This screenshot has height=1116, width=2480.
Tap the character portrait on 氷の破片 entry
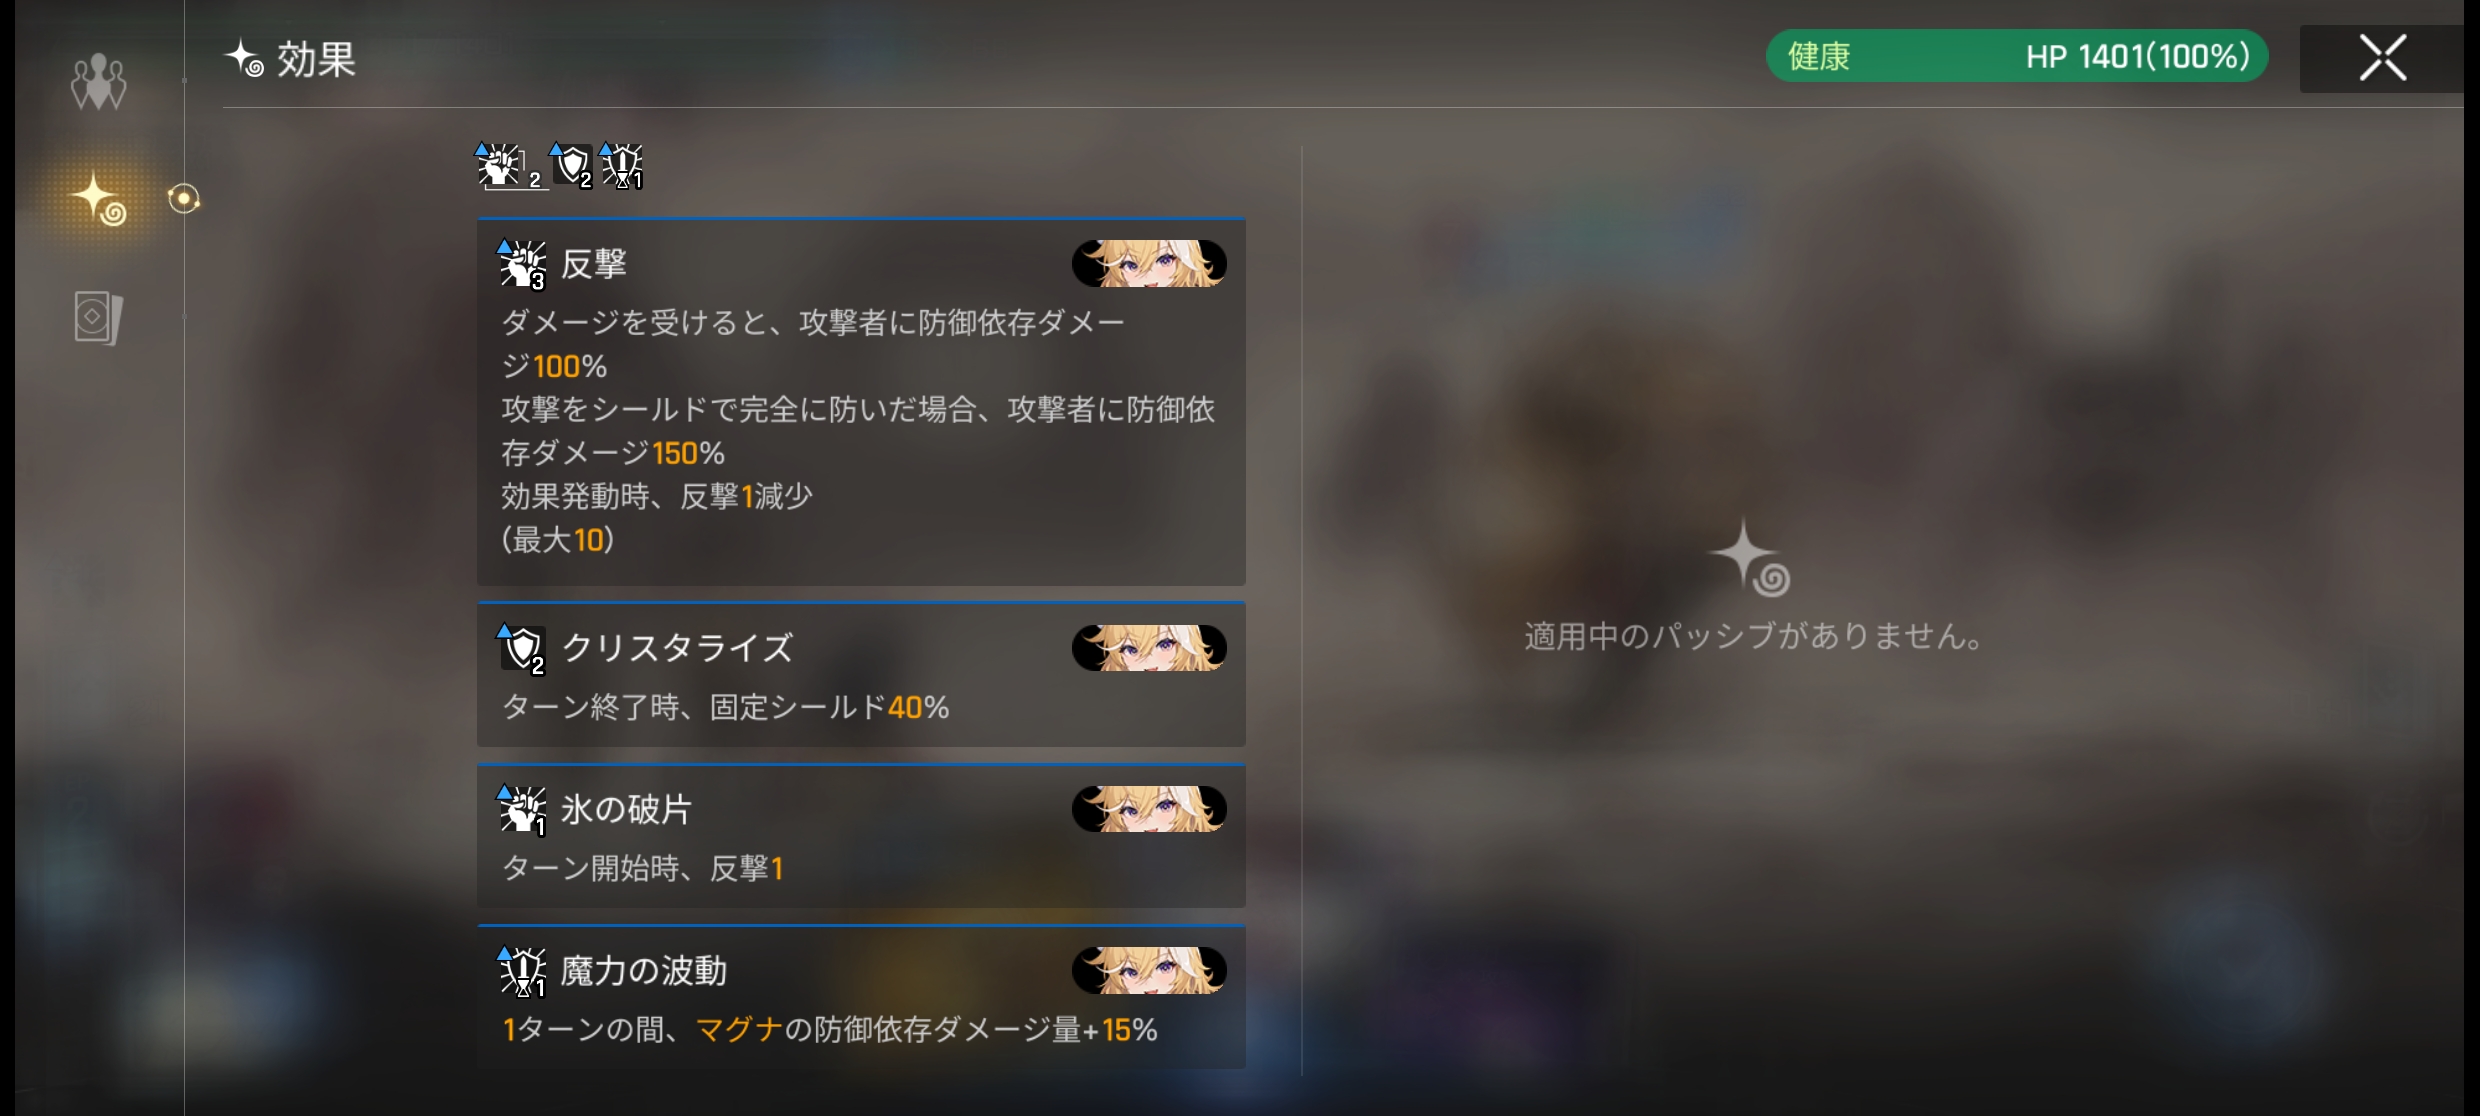[1149, 809]
